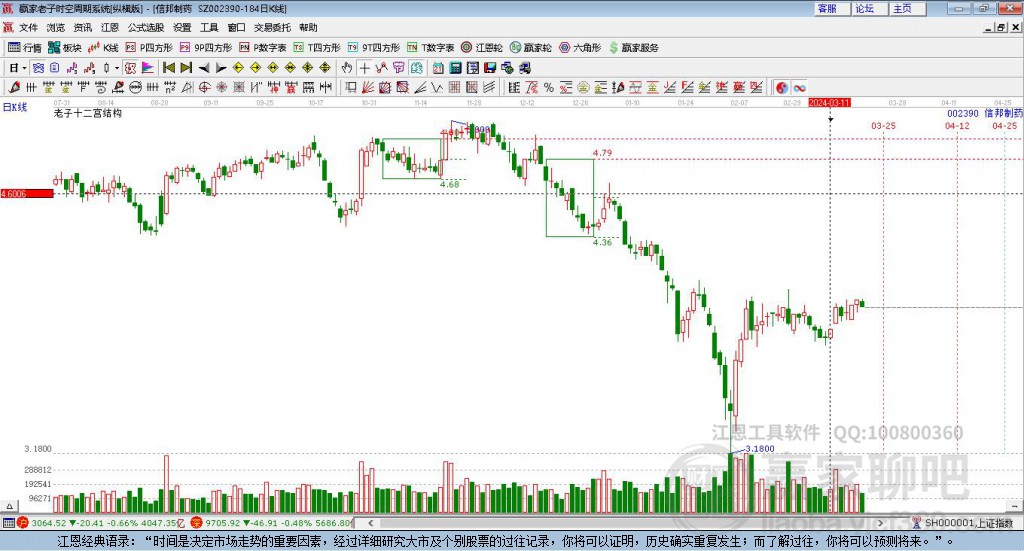Viewport: 1024px width, 551px height.
Task: Click the 日K线 chart label
Action: (x=15, y=108)
